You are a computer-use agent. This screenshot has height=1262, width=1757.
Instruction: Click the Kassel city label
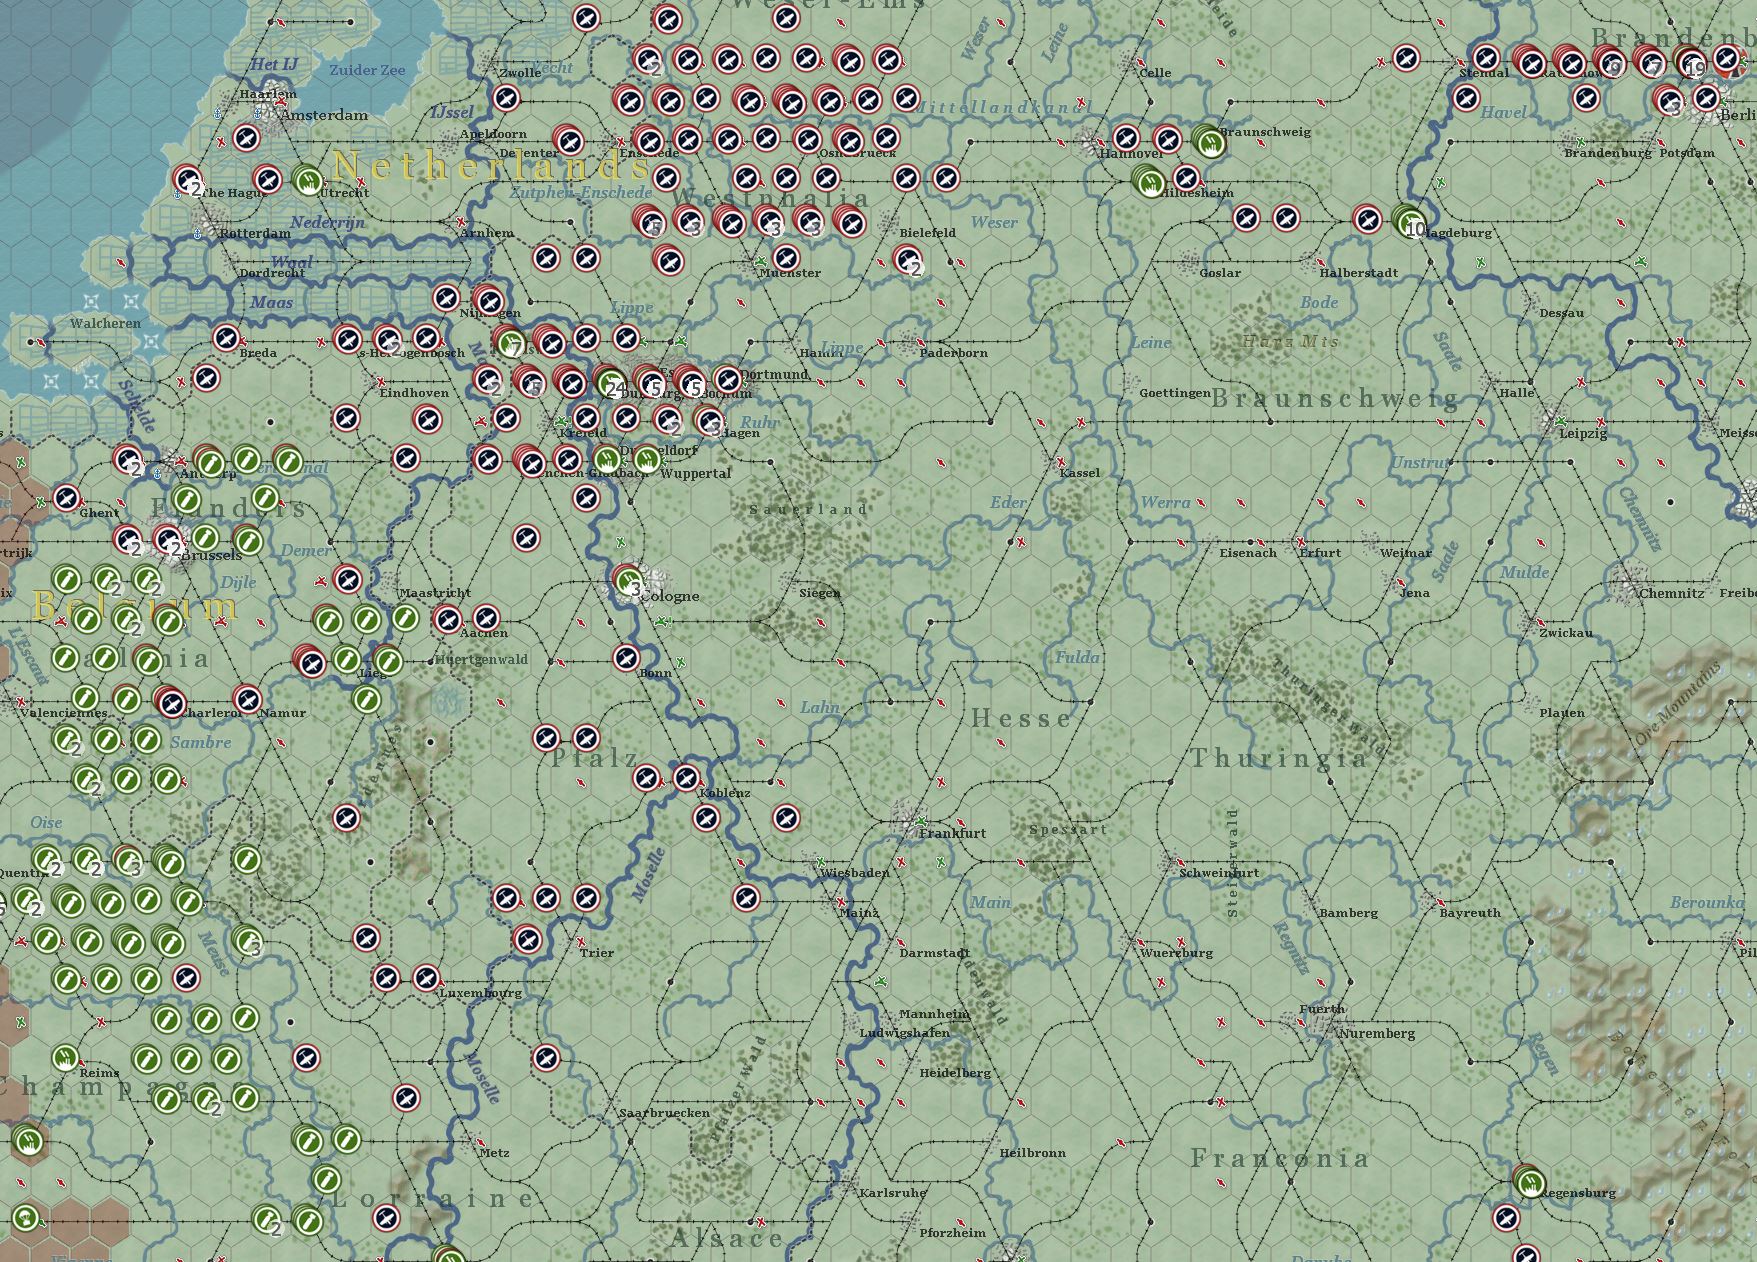1079,473
